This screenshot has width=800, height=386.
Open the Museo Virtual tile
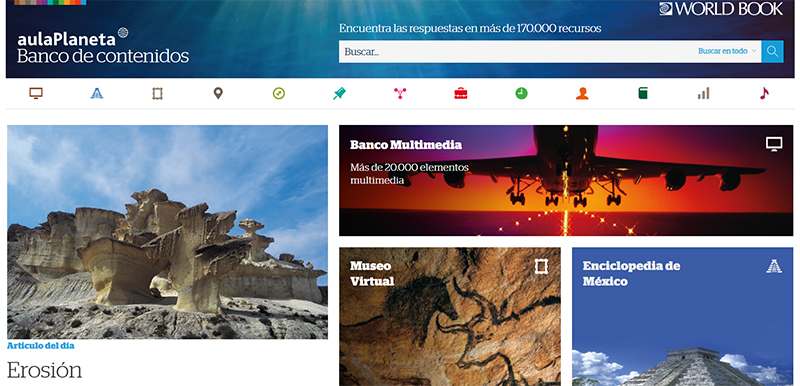pos(450,317)
